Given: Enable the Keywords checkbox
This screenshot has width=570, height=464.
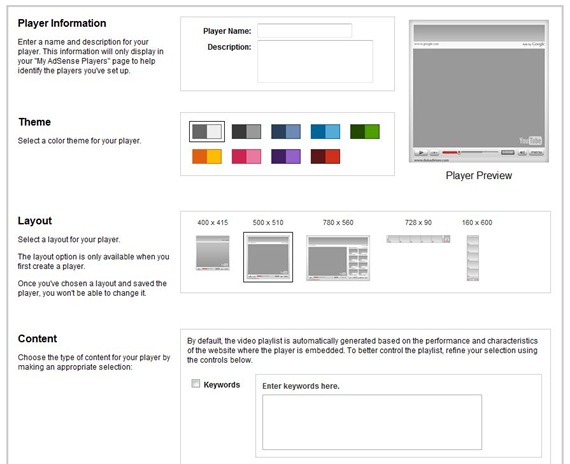Looking at the screenshot, I should coord(196,384).
